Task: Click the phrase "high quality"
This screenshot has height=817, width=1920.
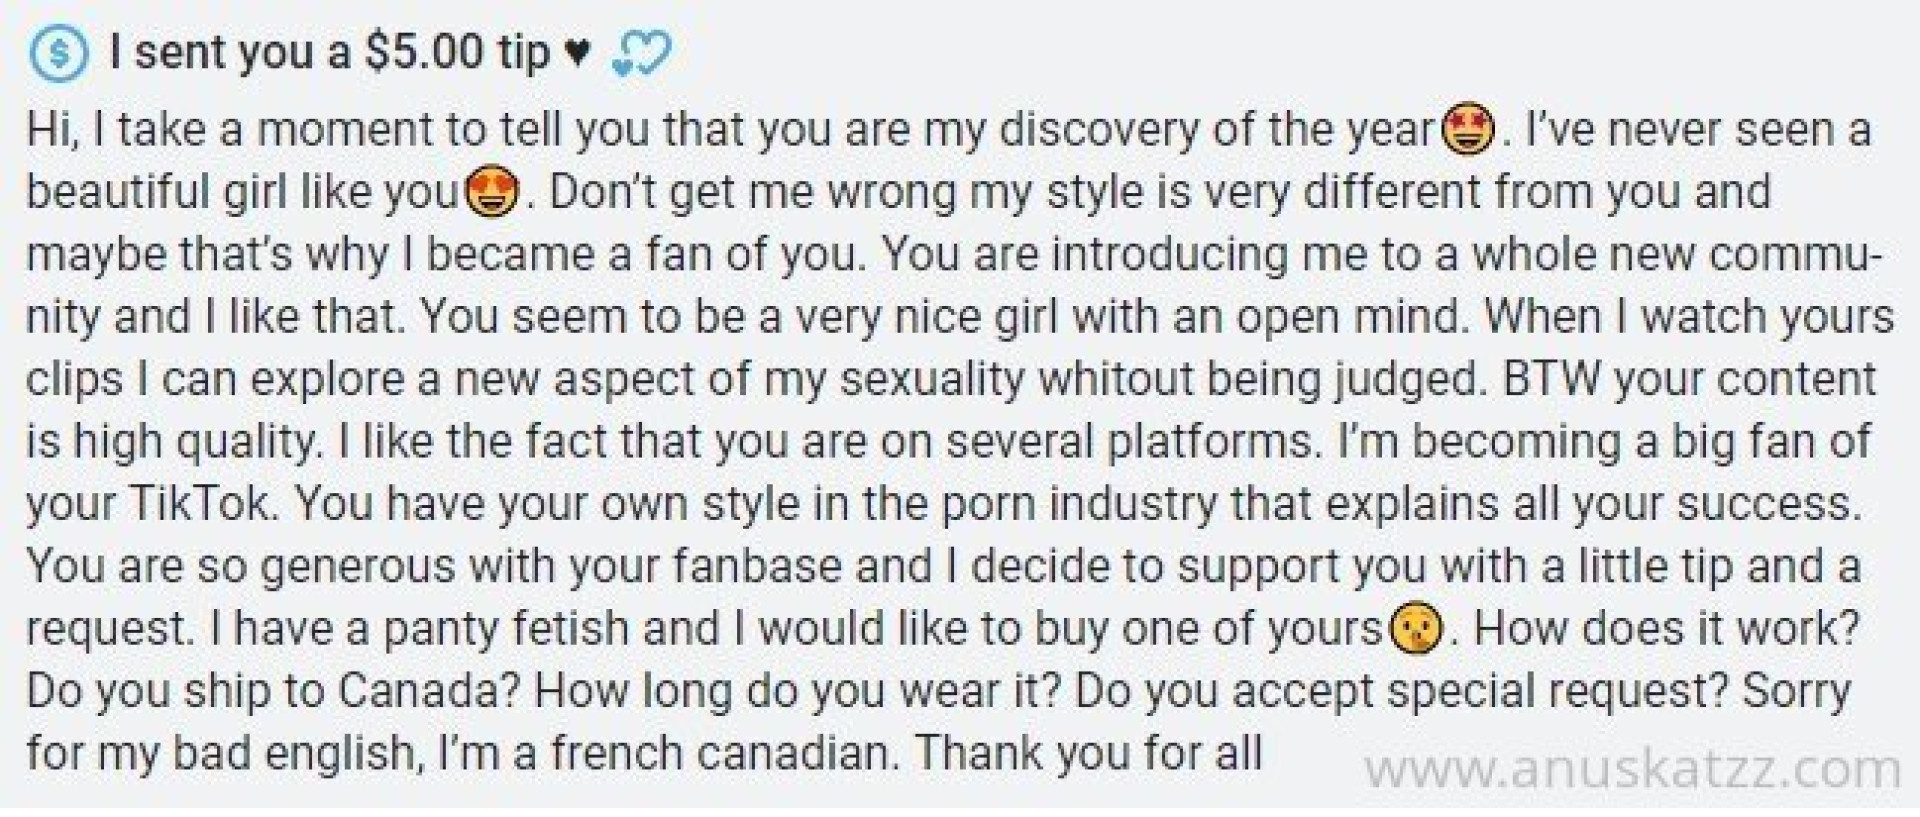Action: pos(194,441)
